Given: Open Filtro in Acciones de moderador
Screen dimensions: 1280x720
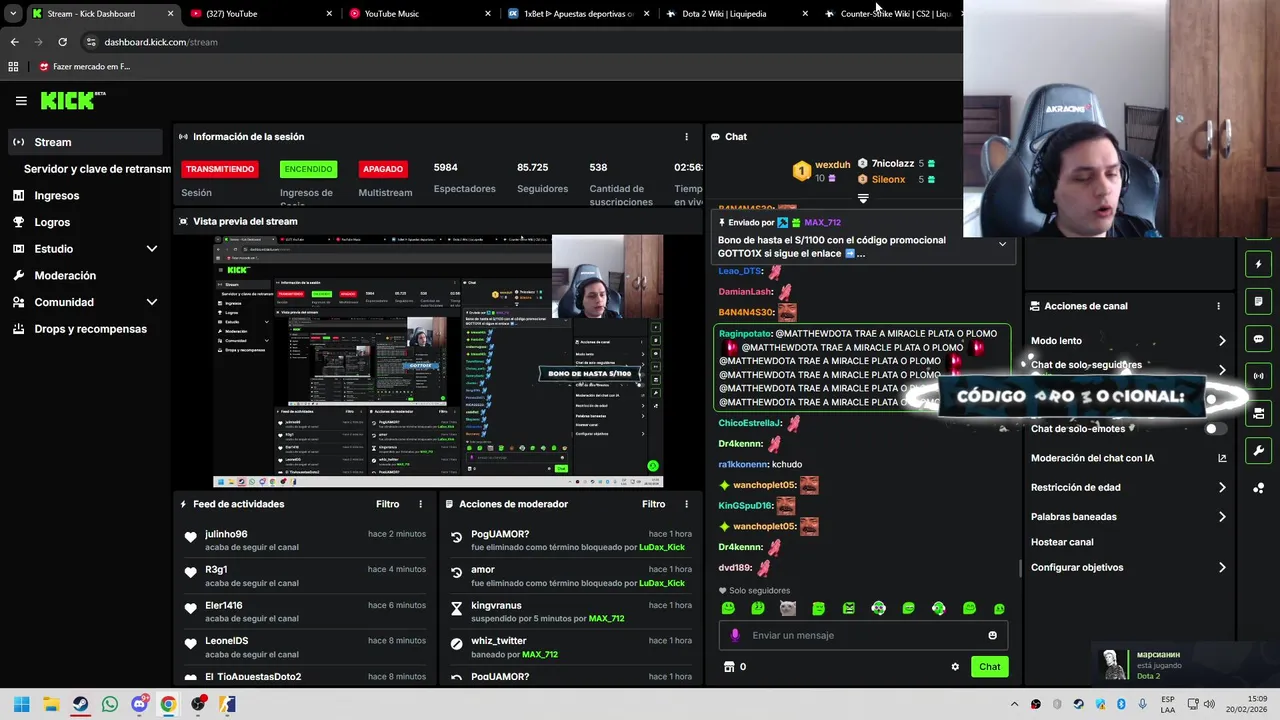Looking at the screenshot, I should coord(653,504).
